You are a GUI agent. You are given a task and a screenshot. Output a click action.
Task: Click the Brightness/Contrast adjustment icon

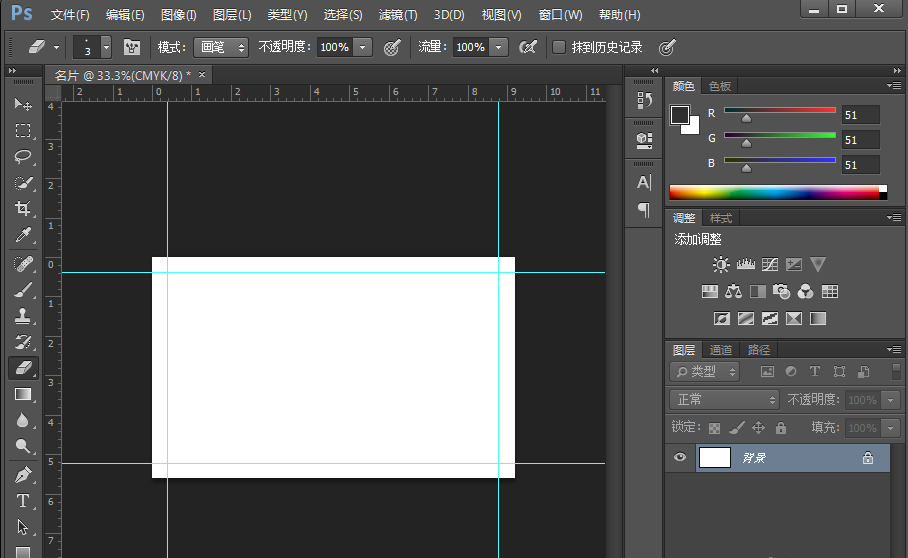pos(721,265)
